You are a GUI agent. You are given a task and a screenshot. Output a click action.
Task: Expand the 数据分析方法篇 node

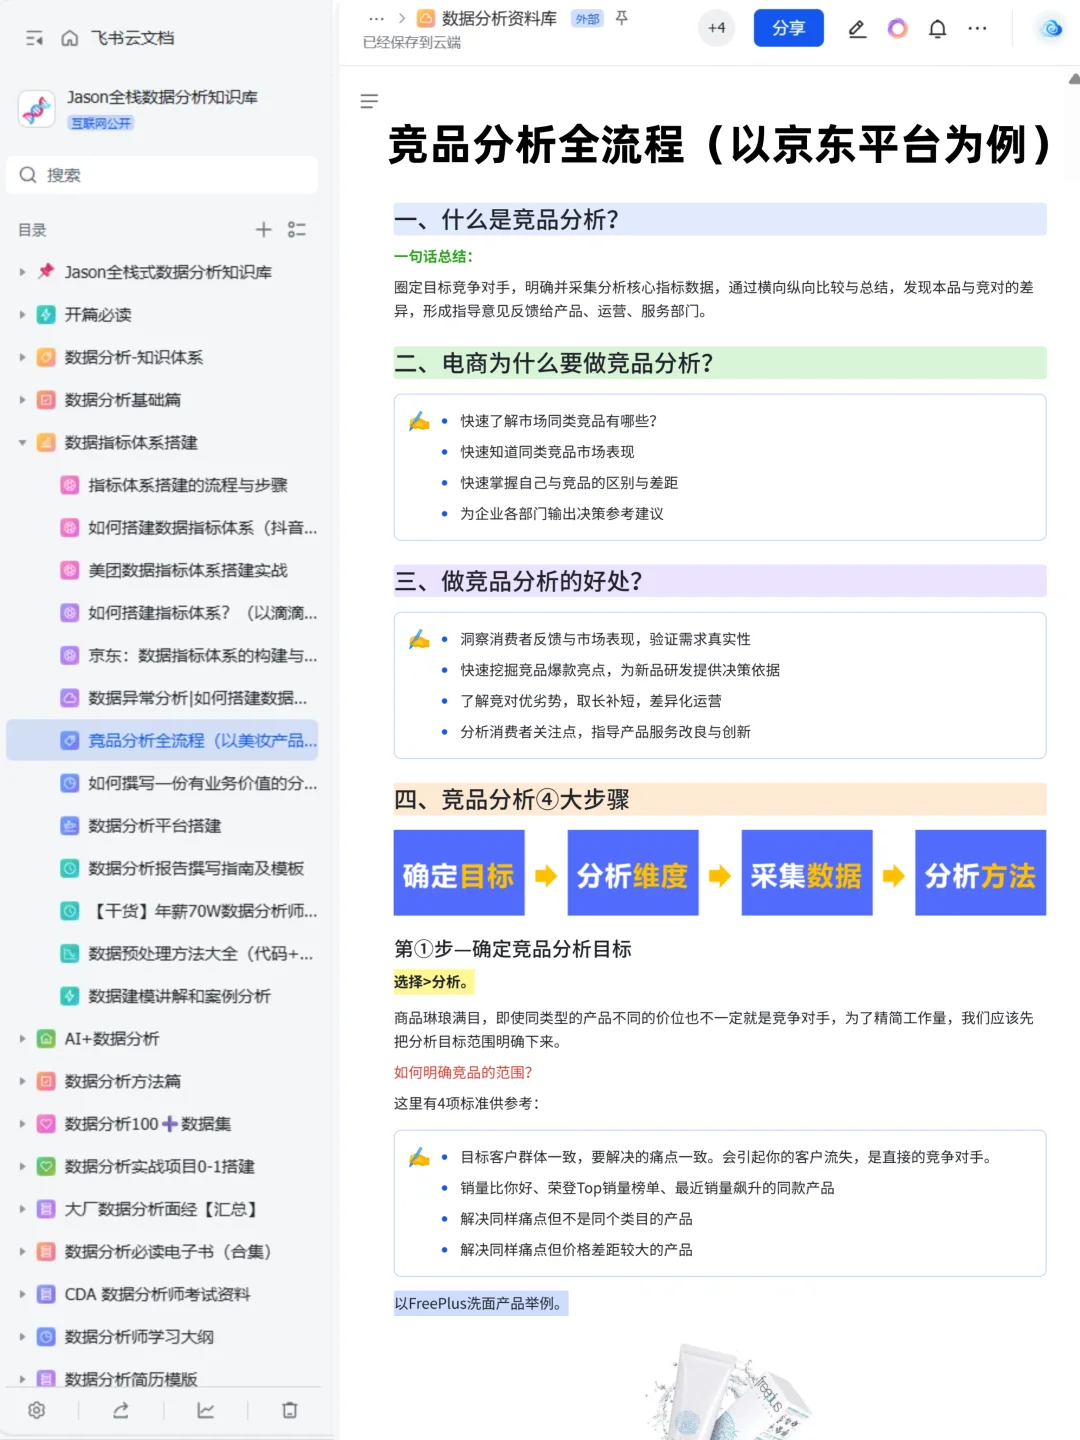pos(22,1081)
